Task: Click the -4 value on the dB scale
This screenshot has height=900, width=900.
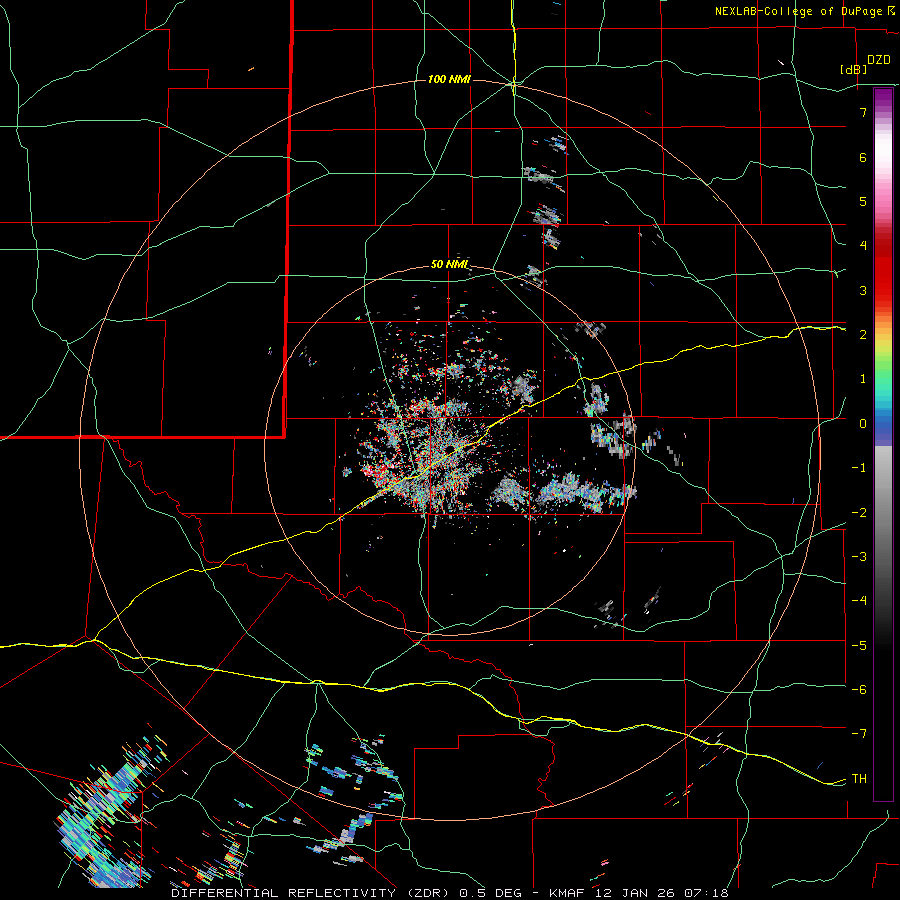Action: 859,601
